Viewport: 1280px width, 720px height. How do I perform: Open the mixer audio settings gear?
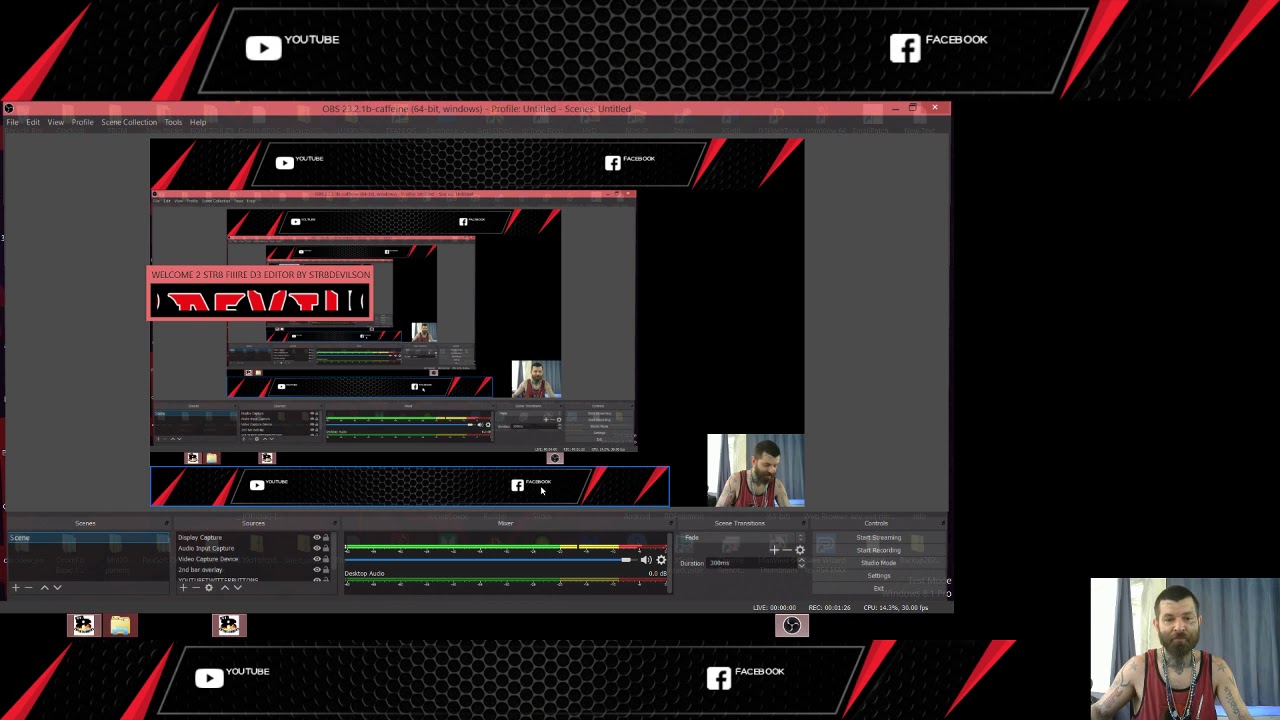[x=661, y=560]
